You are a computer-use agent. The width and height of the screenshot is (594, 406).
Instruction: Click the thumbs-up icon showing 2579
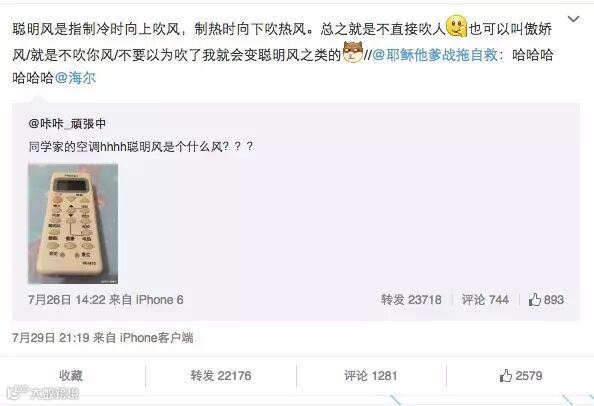tap(506, 376)
